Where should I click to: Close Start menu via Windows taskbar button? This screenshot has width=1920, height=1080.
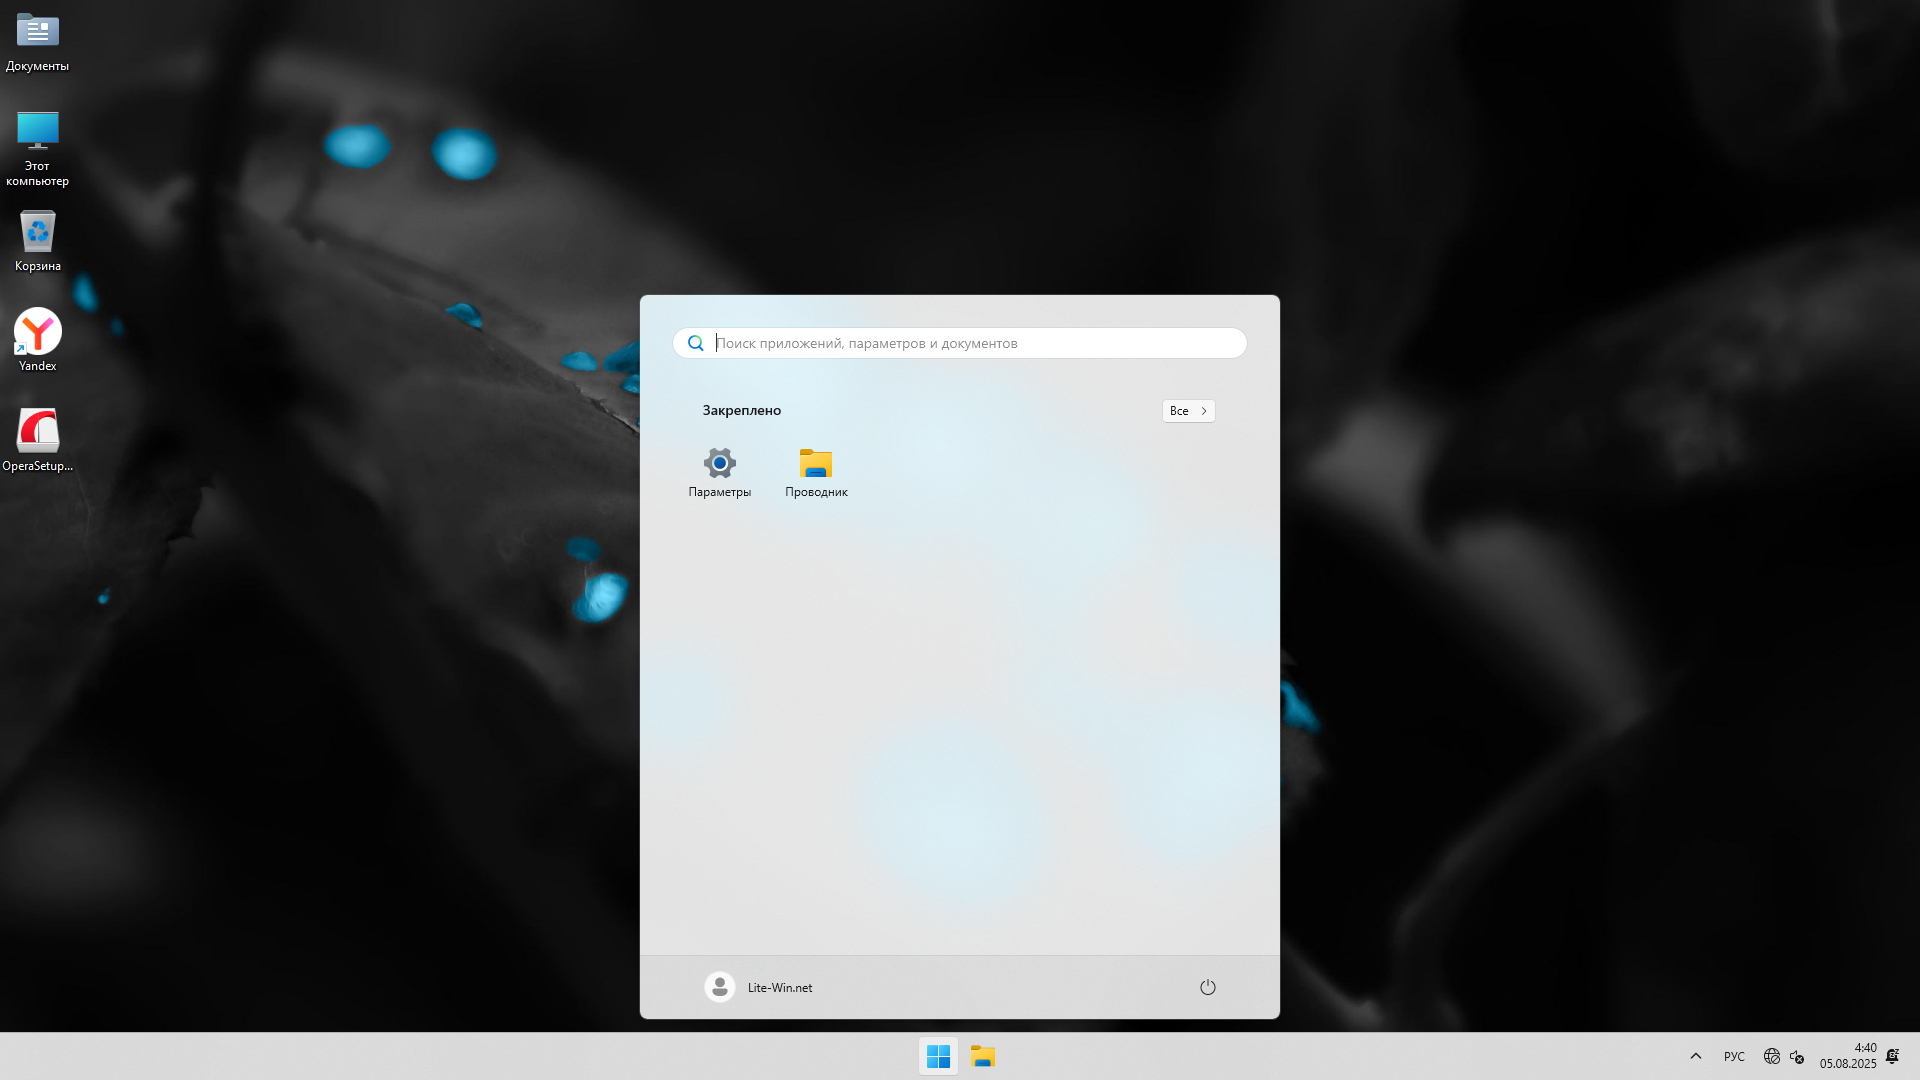[x=938, y=1056]
